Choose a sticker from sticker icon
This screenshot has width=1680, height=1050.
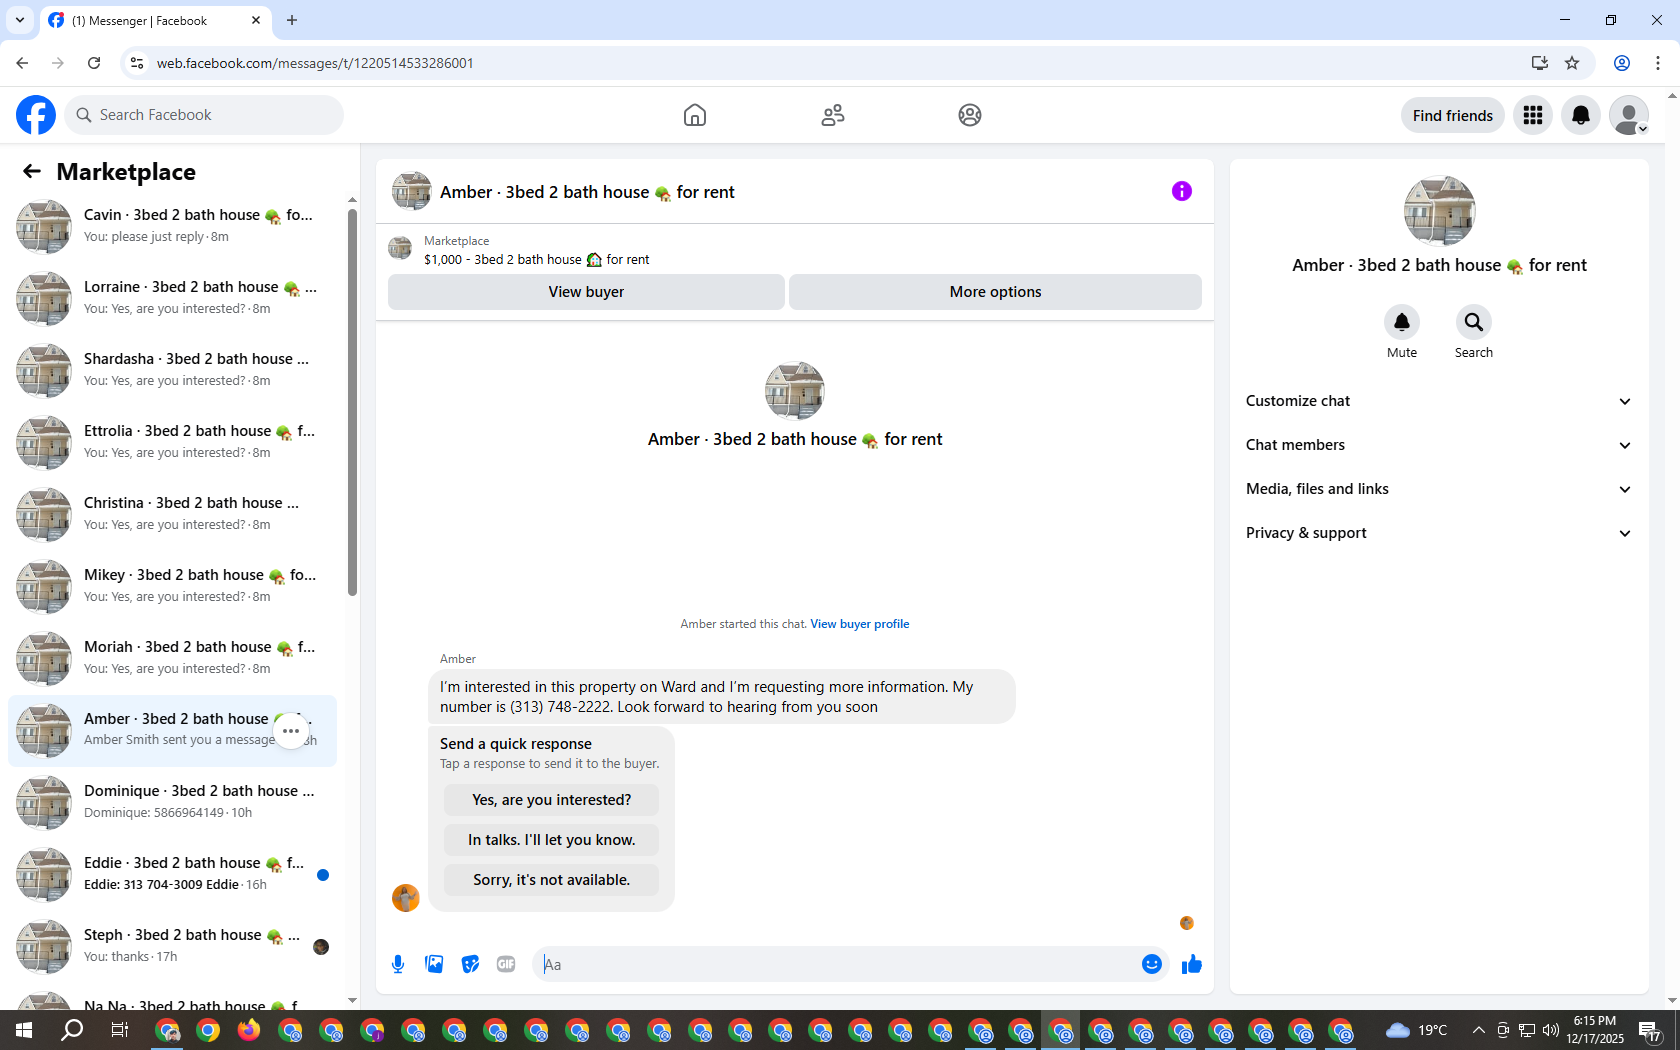(470, 964)
